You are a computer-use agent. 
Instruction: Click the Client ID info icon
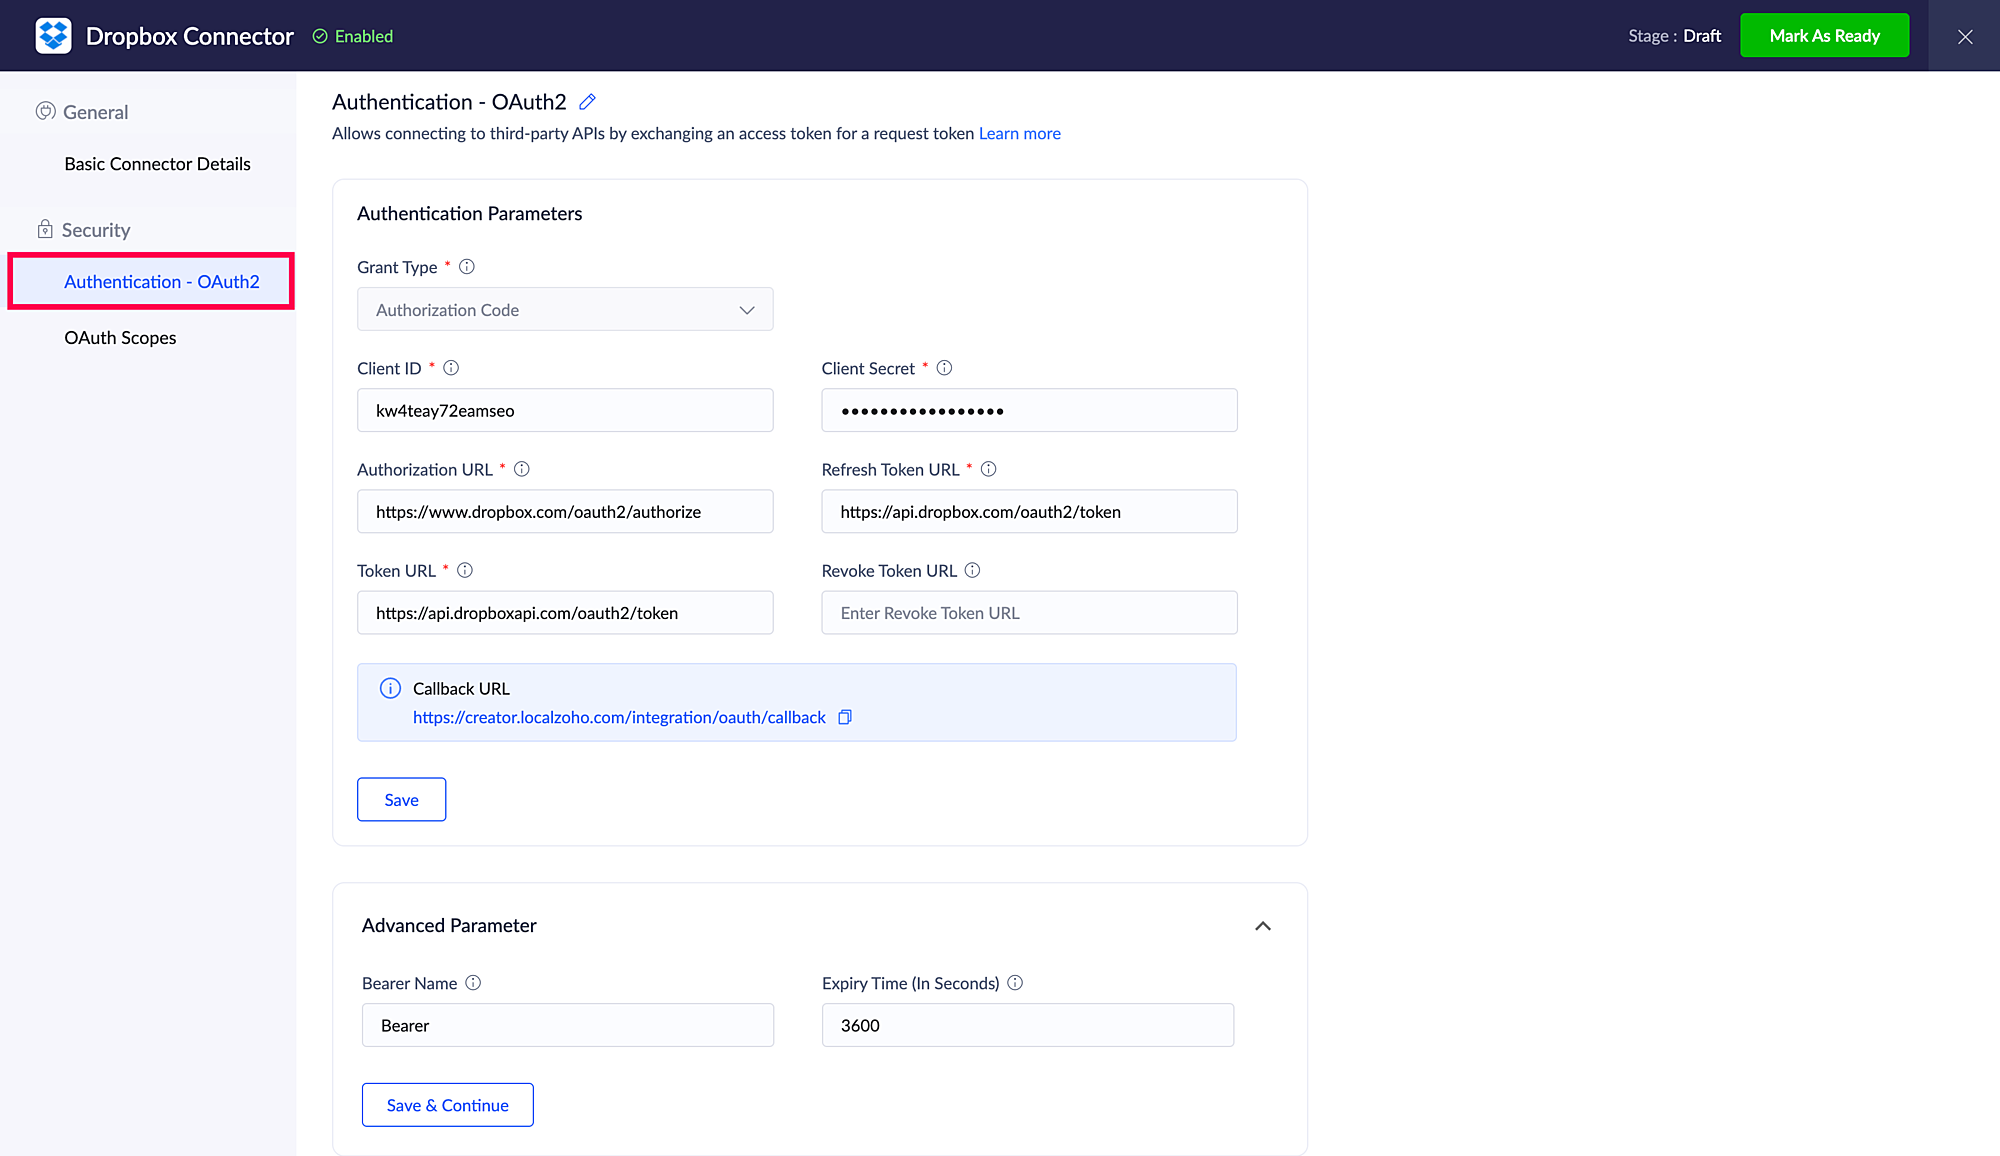[x=451, y=368]
